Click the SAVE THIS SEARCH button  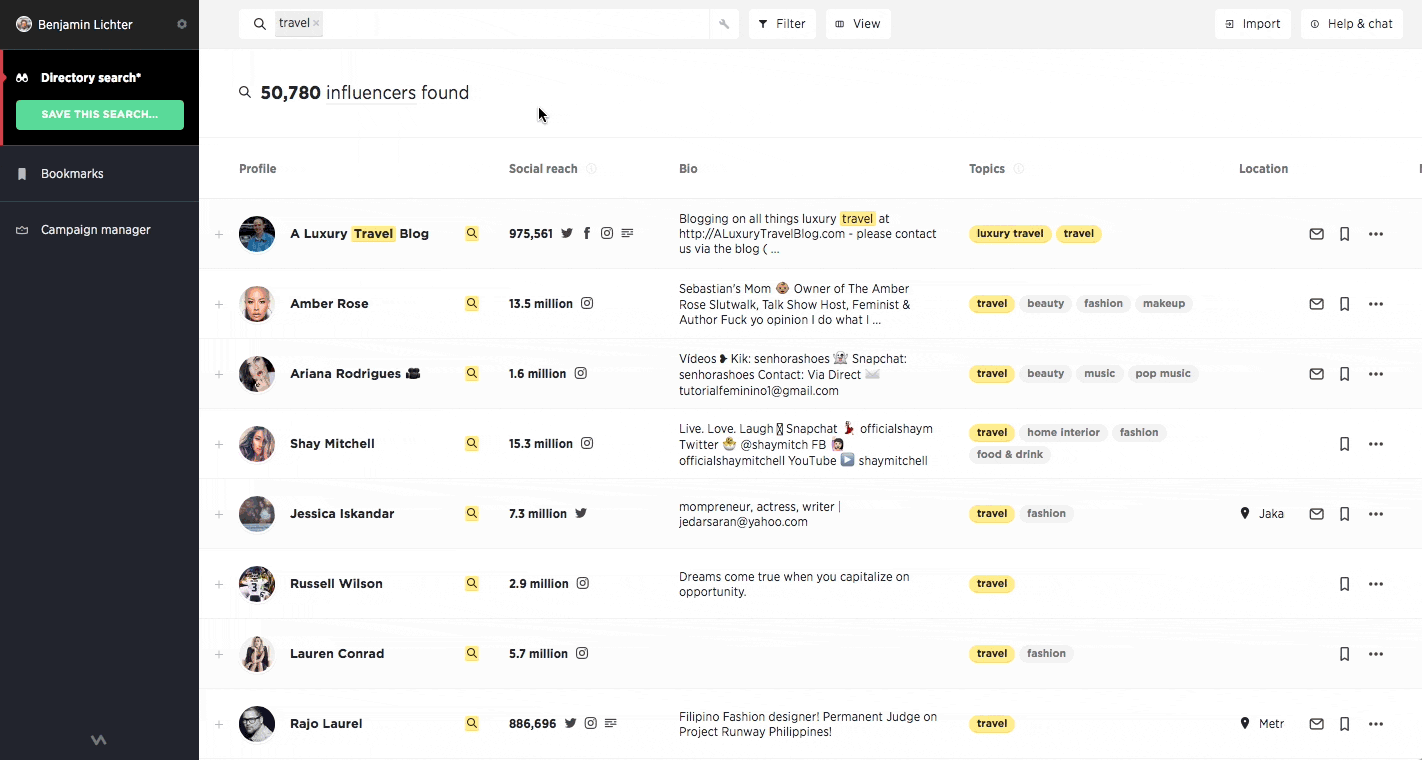[99, 115]
